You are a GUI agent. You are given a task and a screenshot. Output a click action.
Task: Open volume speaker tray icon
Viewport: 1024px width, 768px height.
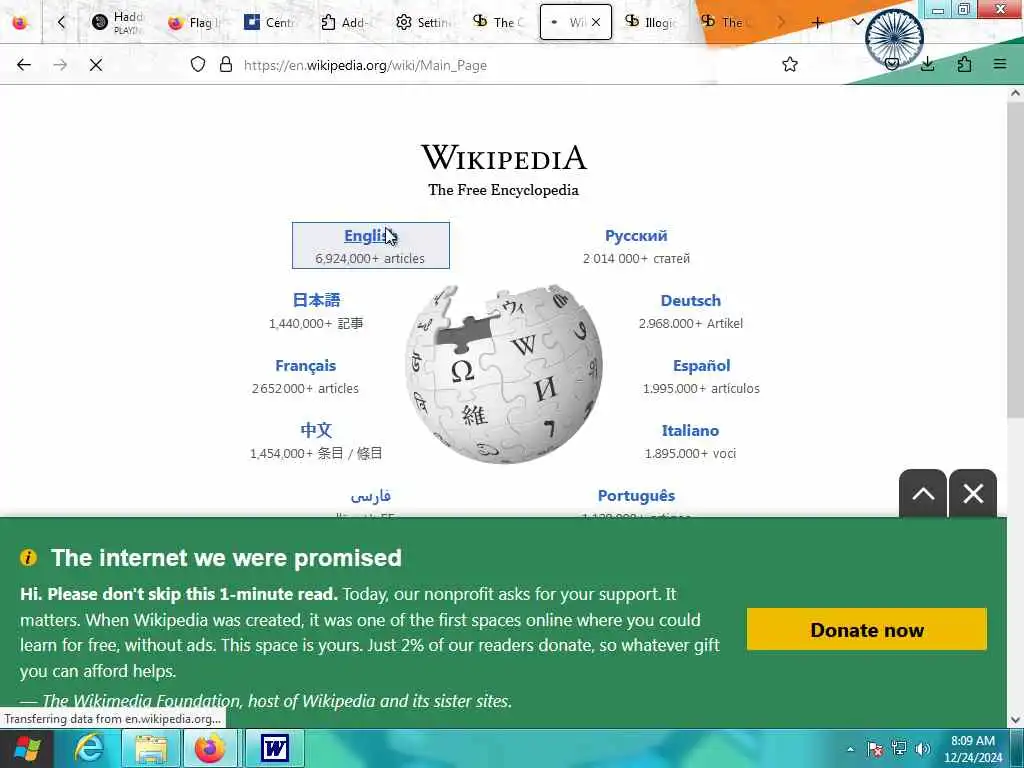(x=922, y=749)
